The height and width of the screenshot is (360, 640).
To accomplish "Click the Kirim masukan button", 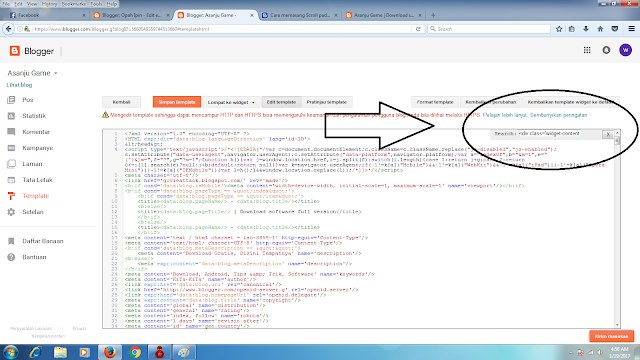I will (611, 336).
